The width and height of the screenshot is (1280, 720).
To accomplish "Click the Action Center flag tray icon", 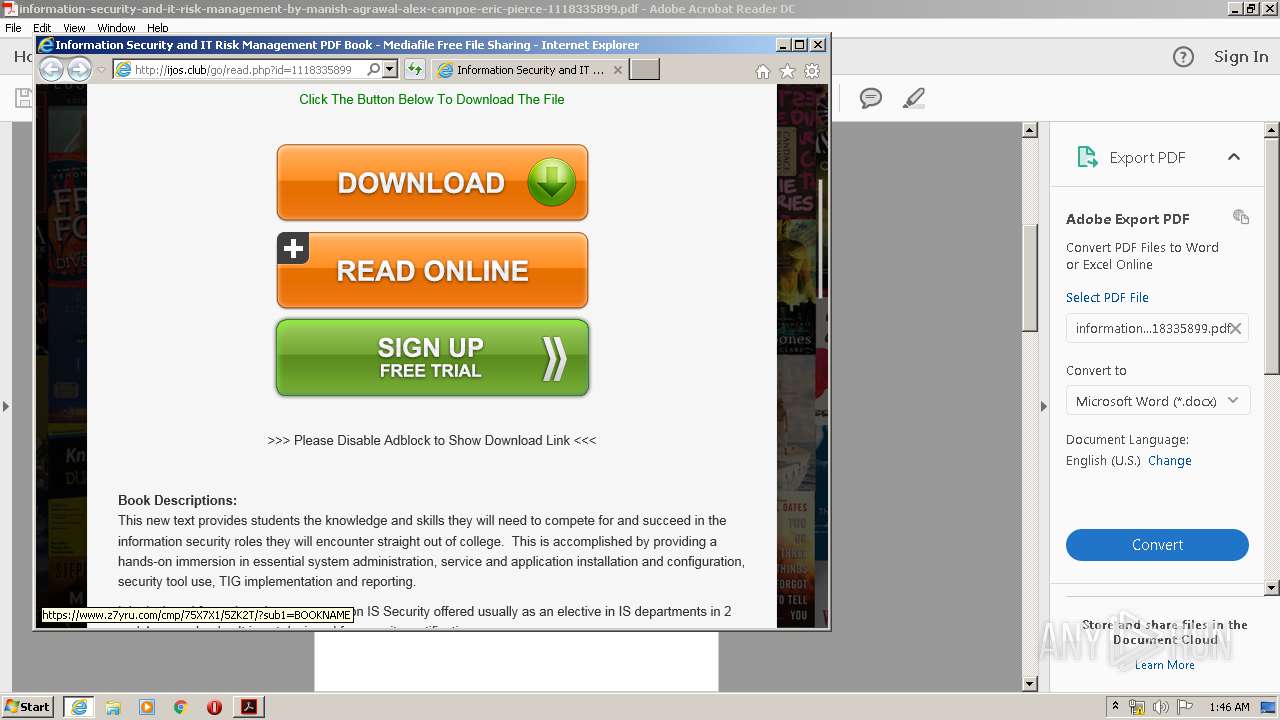I will [x=1185, y=707].
